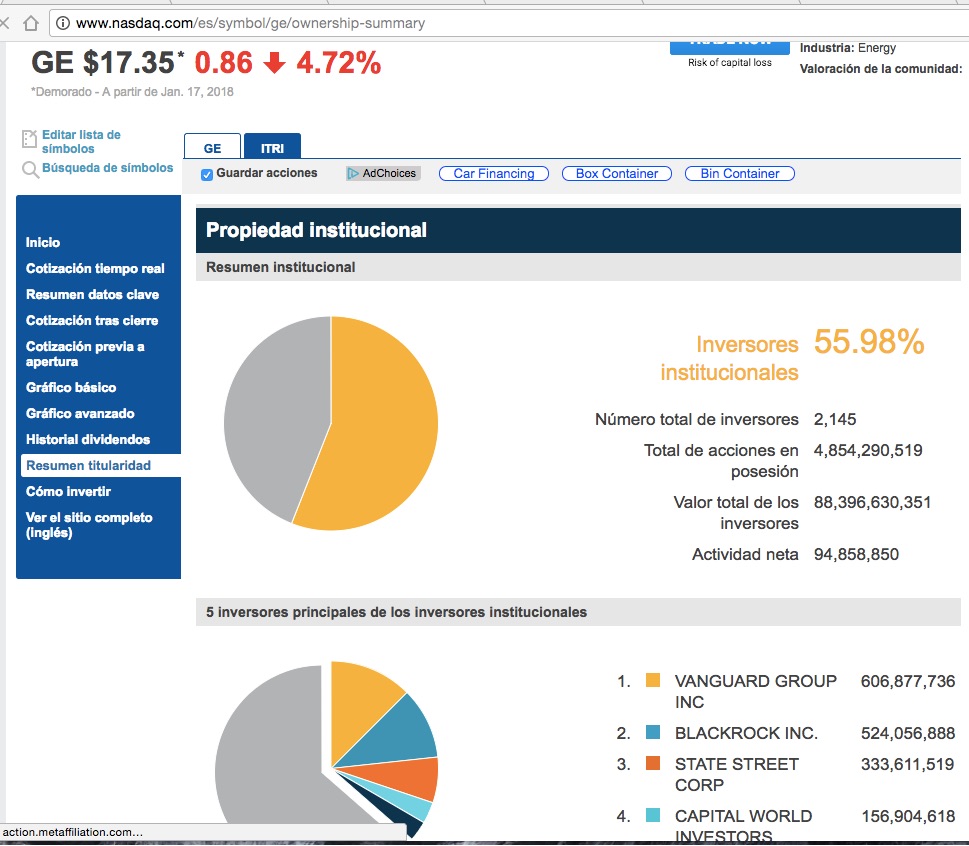This screenshot has width=969, height=846.
Task: Click the BlackRock blue legend swatch
Action: pyautogui.click(x=653, y=733)
